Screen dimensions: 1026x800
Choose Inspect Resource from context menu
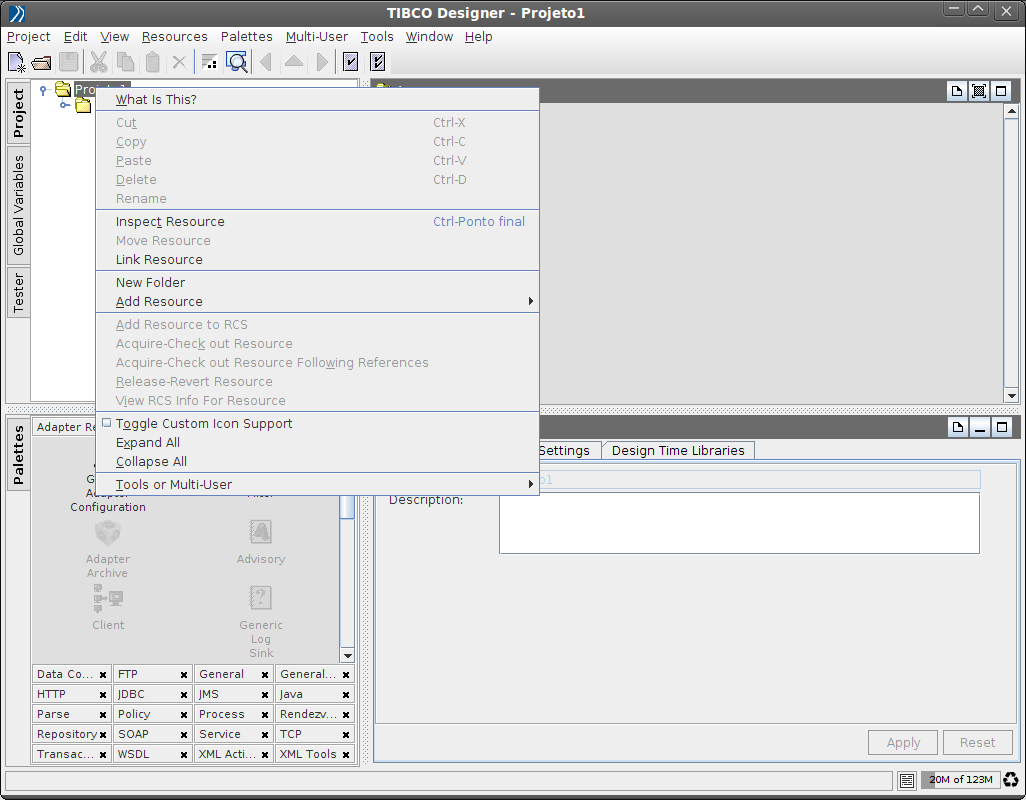(170, 222)
